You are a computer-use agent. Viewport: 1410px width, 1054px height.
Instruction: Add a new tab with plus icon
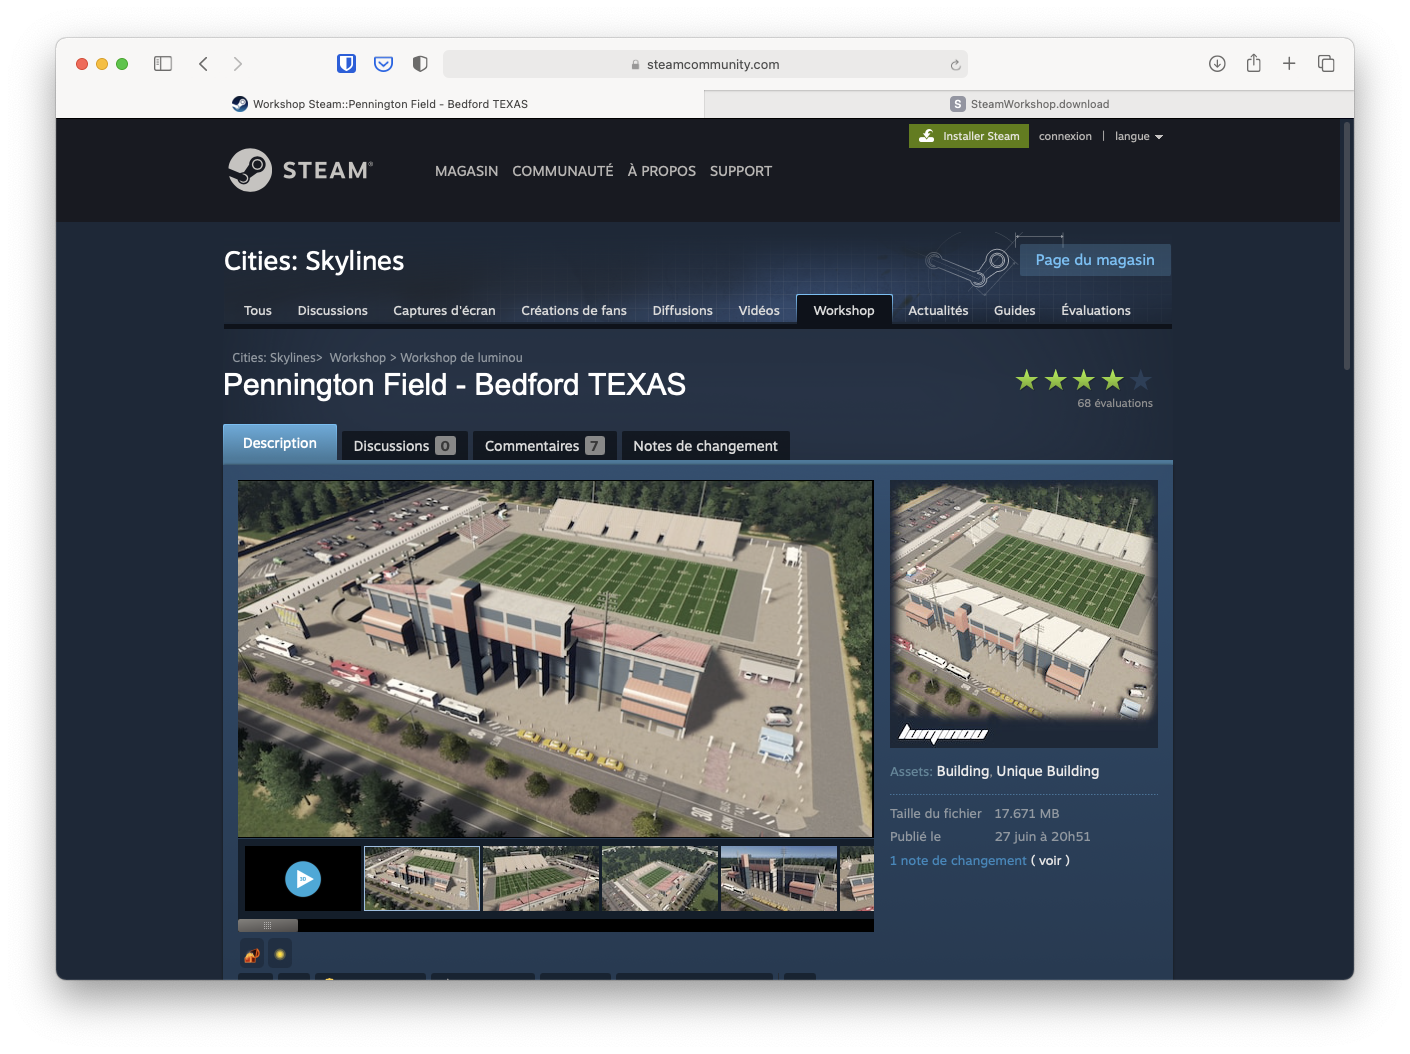tap(1289, 64)
